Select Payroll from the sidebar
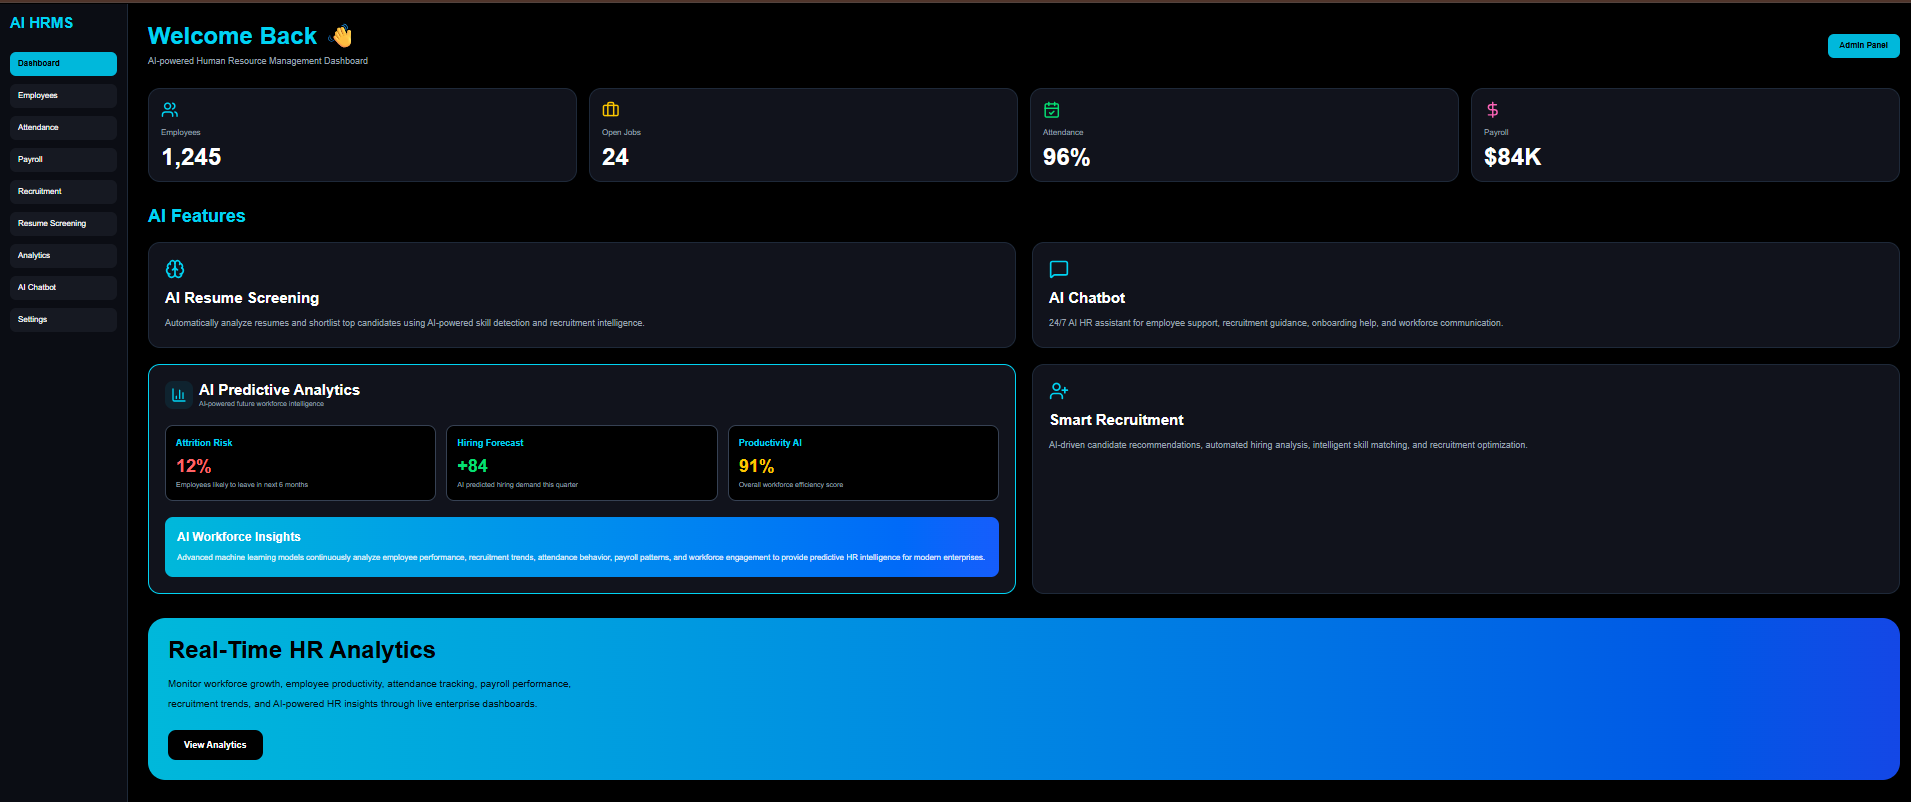The width and height of the screenshot is (1911, 802). click(x=63, y=160)
